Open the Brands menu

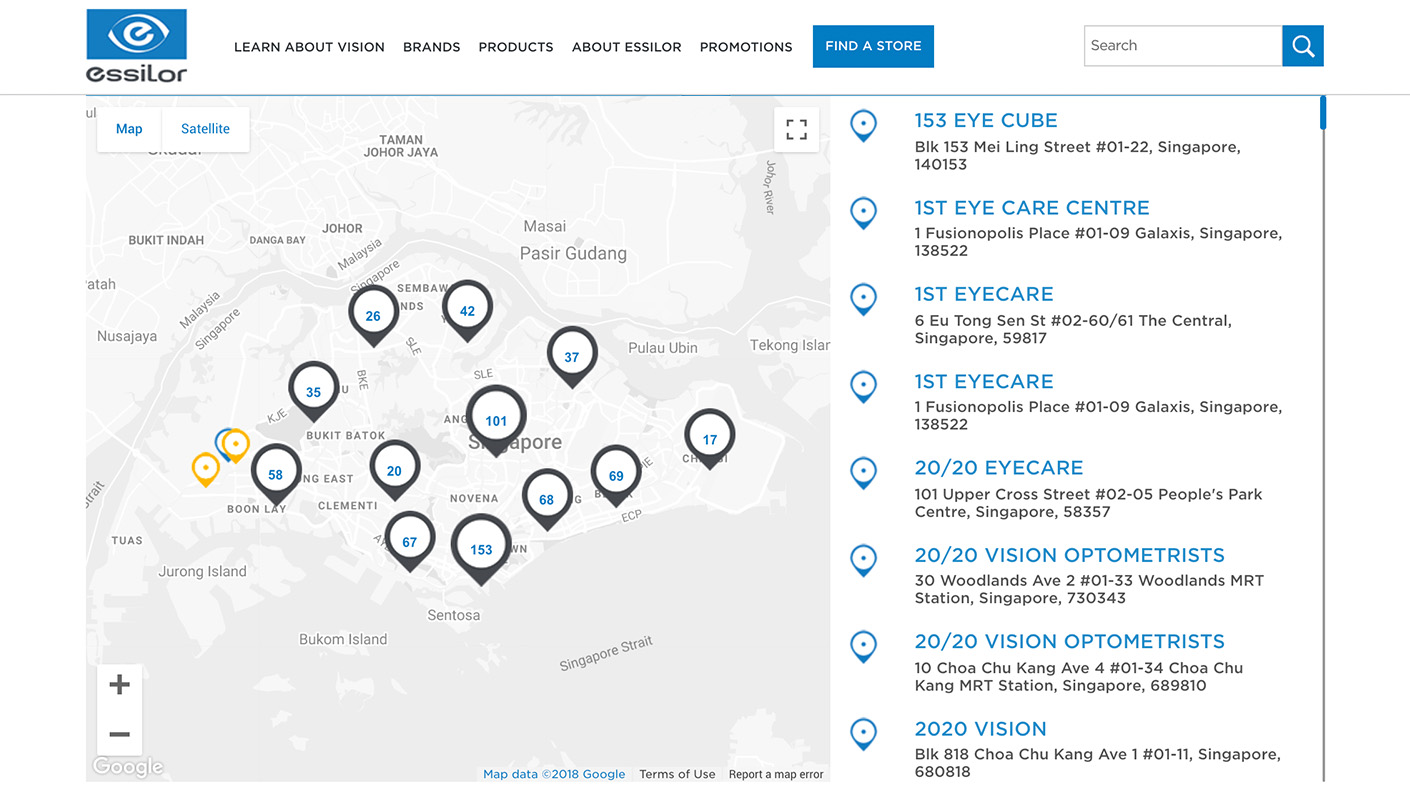(431, 47)
